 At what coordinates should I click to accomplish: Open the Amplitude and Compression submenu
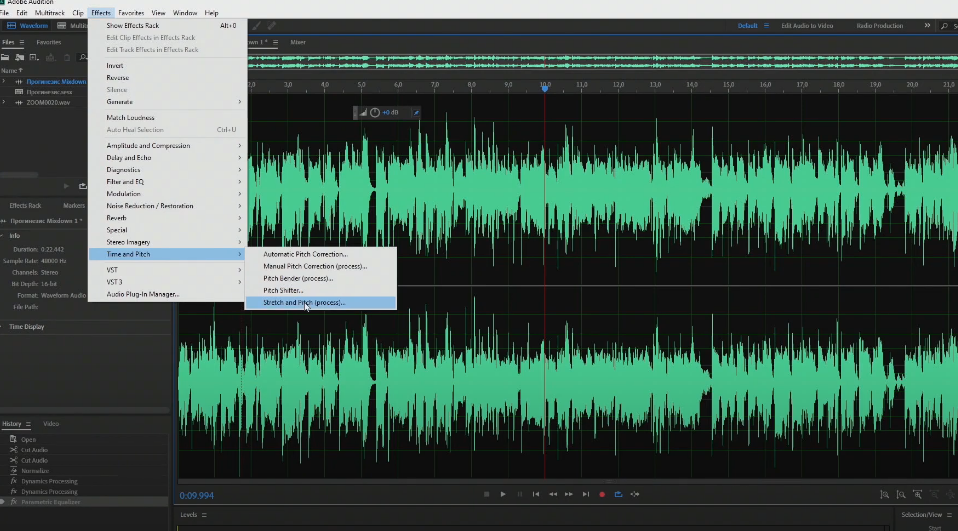click(167, 145)
